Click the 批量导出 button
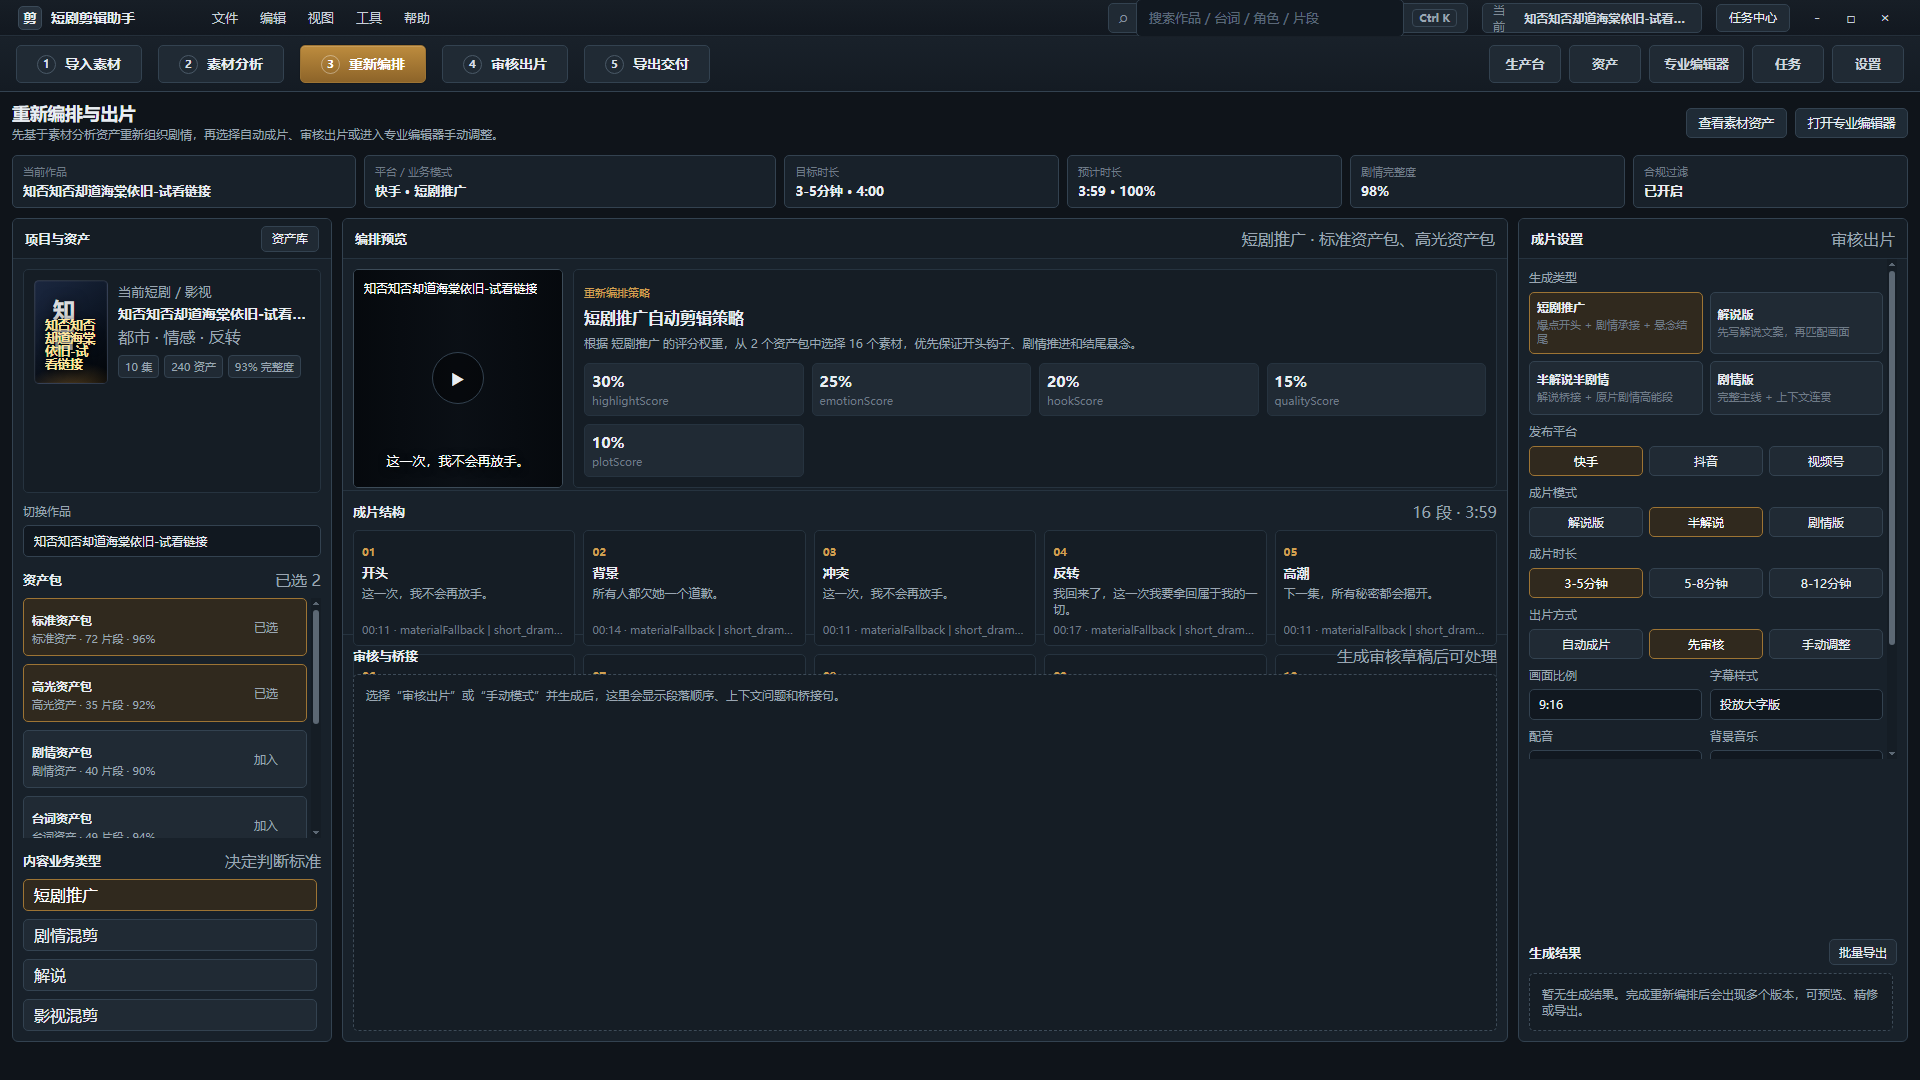The height and width of the screenshot is (1080, 1920). [x=1862, y=952]
